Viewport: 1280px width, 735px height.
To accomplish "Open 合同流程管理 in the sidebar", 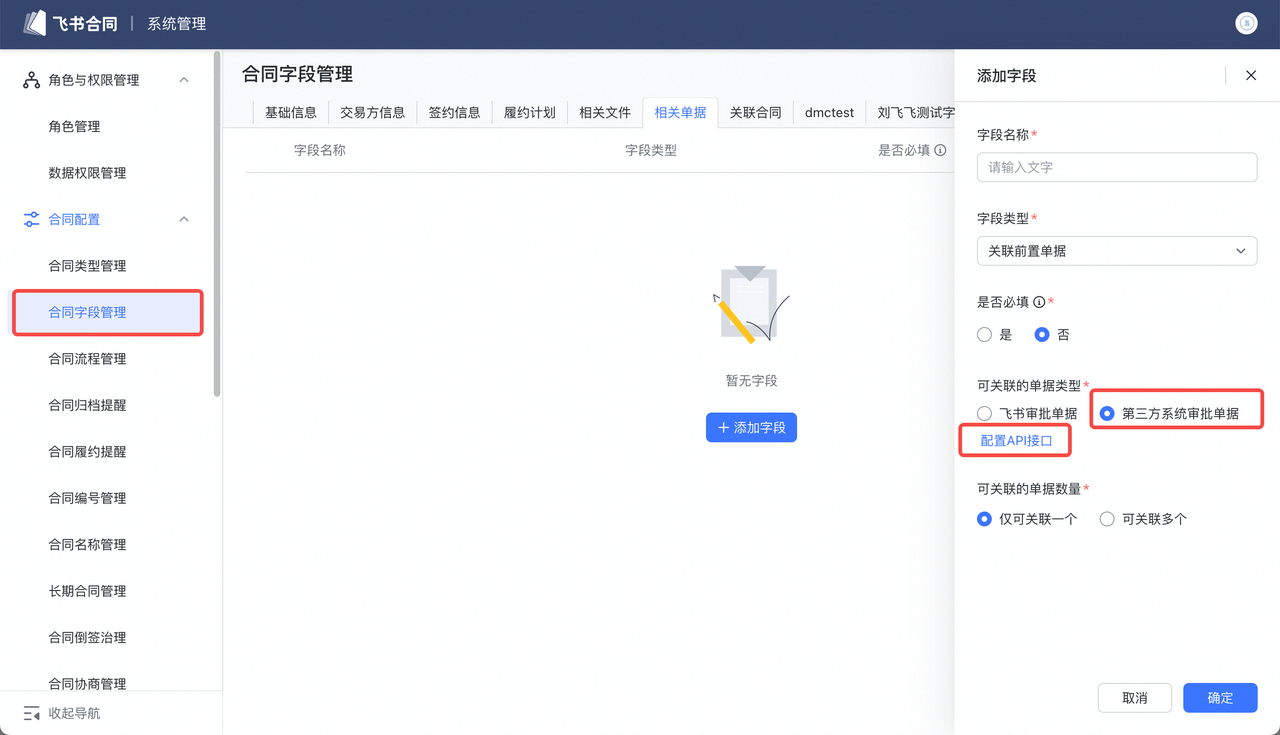I will click(x=88, y=359).
